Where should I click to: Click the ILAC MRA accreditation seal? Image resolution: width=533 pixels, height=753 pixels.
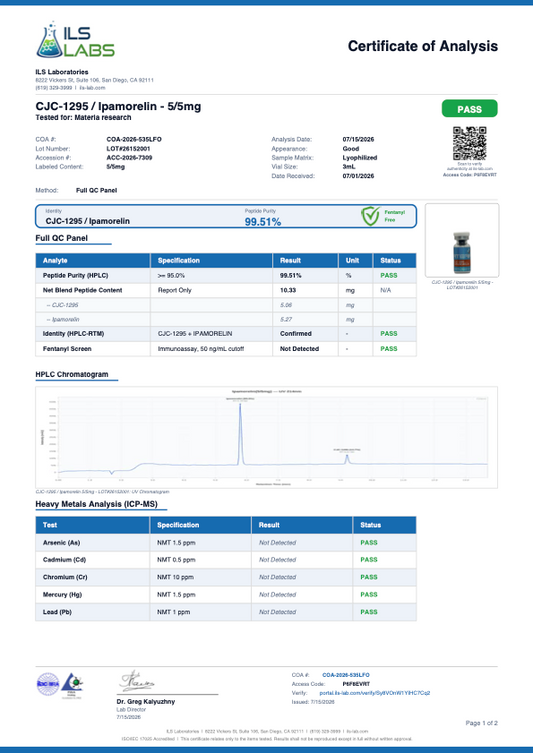click(48, 684)
